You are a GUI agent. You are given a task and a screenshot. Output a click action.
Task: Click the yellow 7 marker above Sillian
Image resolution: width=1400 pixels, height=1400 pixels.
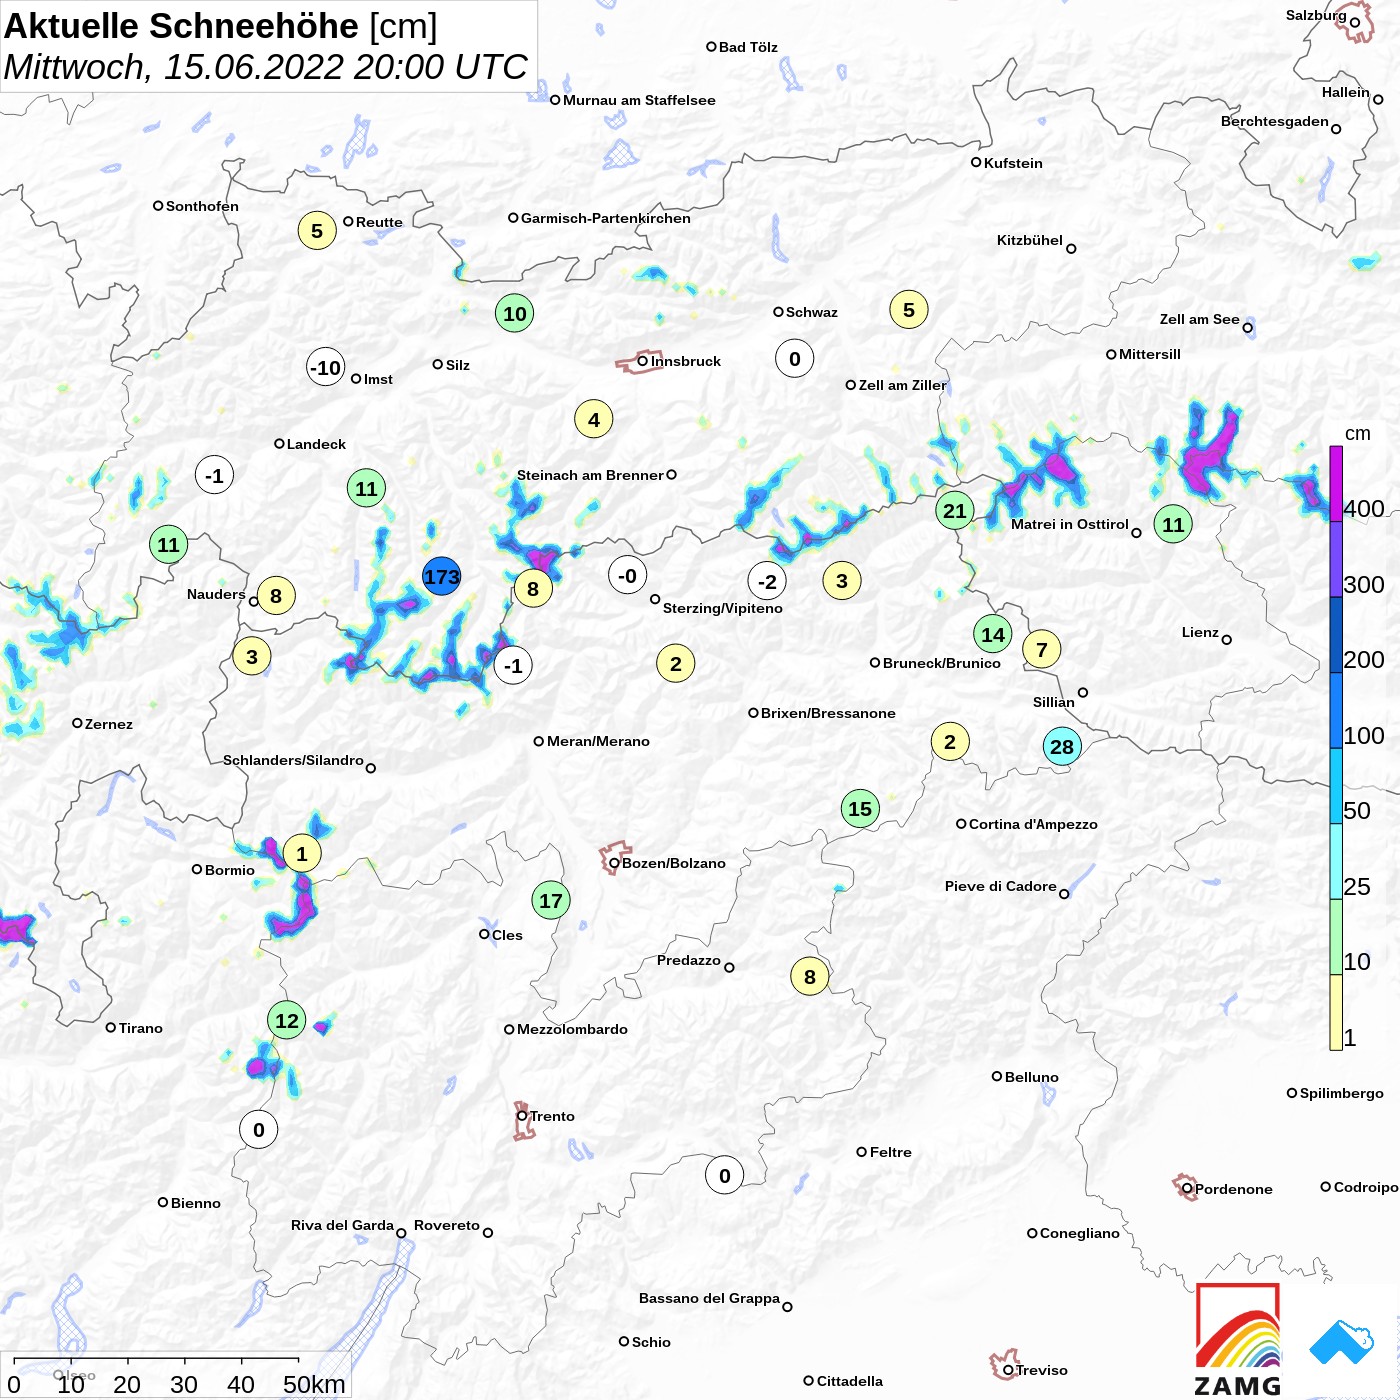pyautogui.click(x=1042, y=650)
